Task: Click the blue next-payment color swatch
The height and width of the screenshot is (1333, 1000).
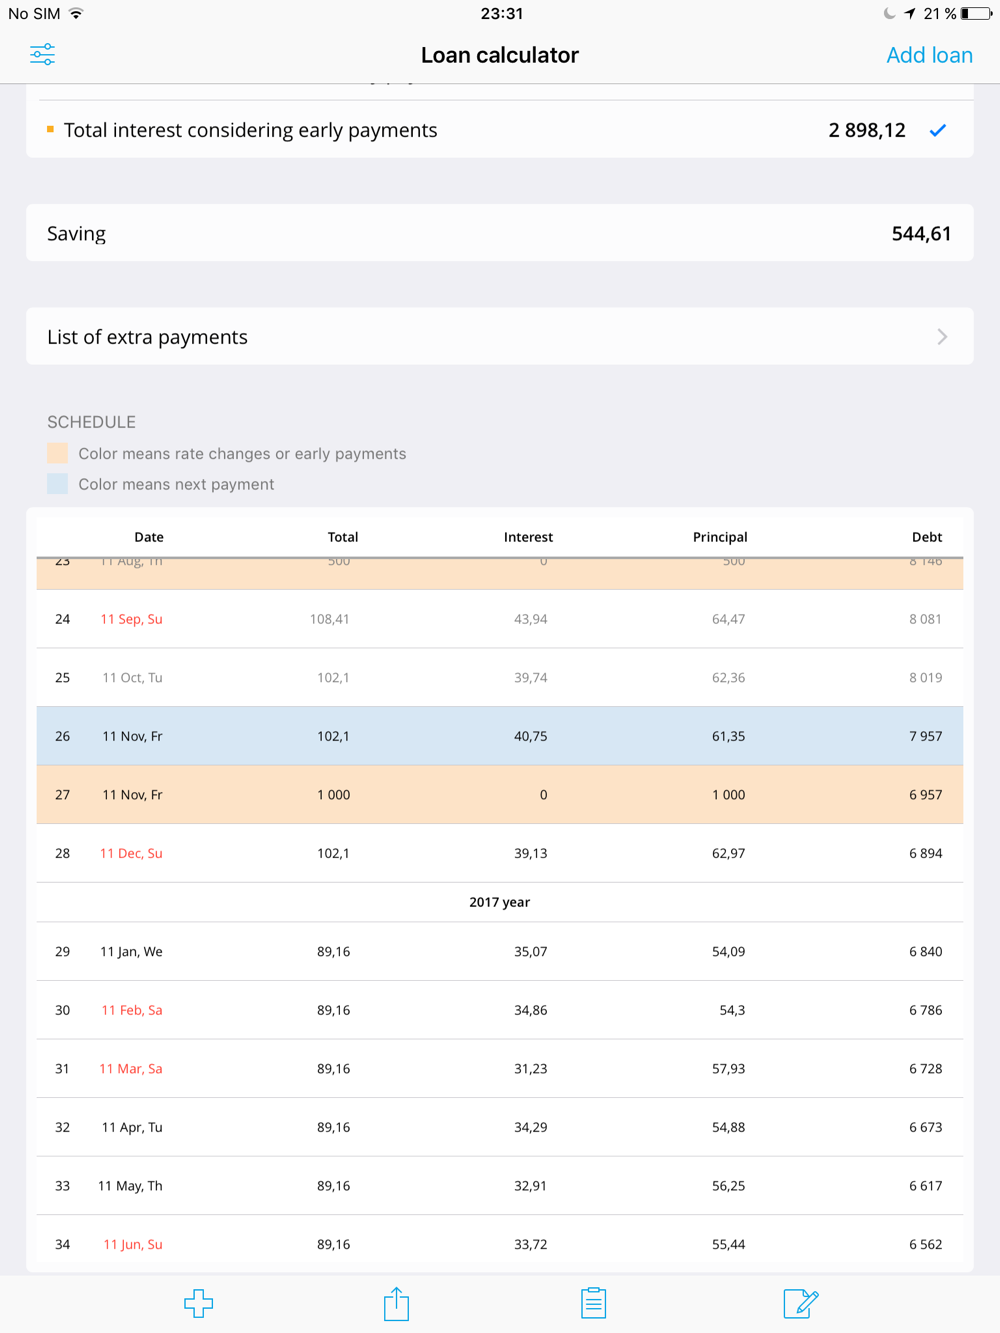Action: click(58, 484)
